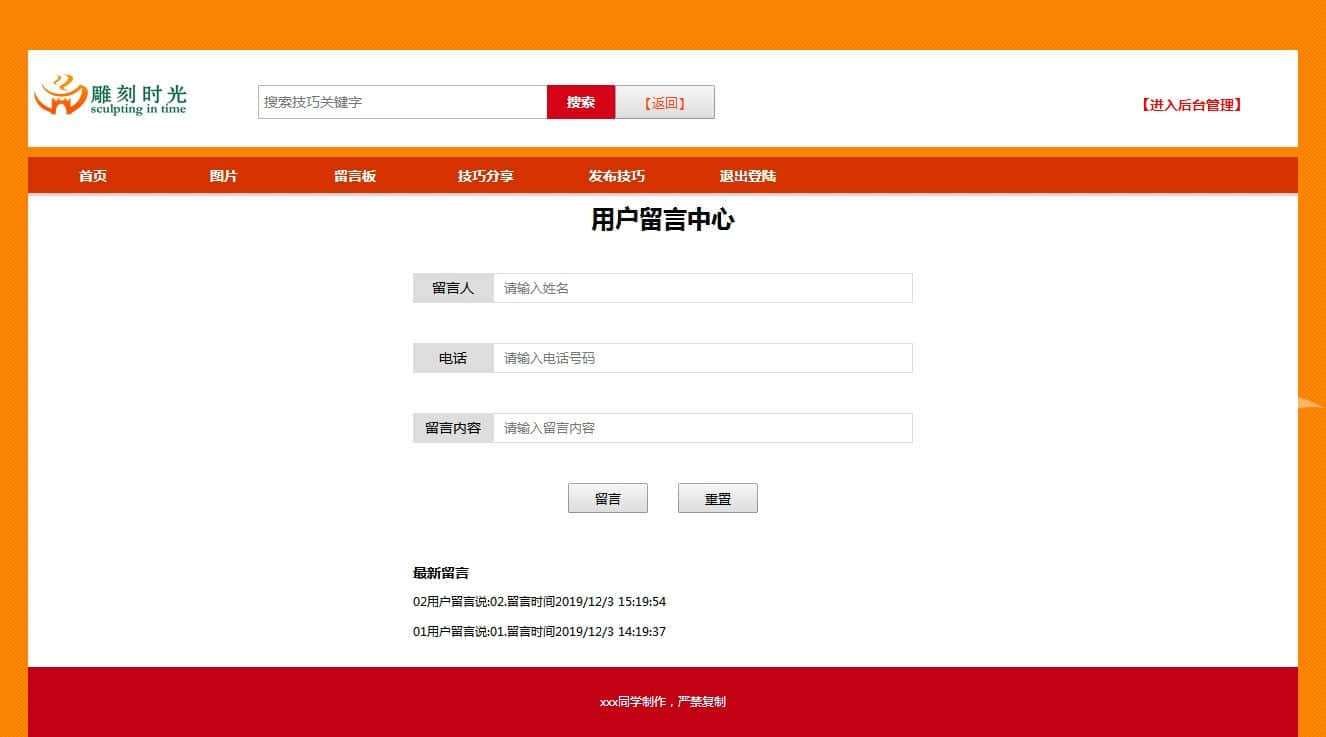Click the 01用户 message entry

click(x=539, y=632)
